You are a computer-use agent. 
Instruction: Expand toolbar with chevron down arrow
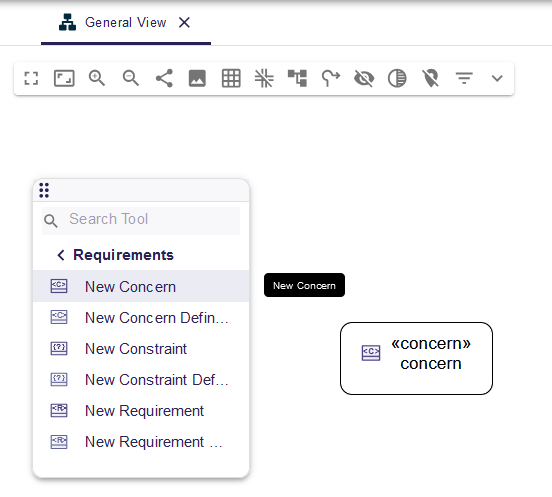click(497, 78)
